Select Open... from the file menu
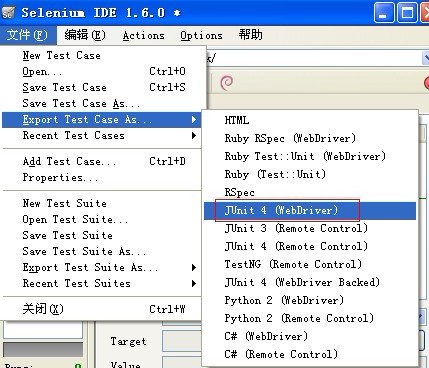The image size is (429, 368). (102, 71)
